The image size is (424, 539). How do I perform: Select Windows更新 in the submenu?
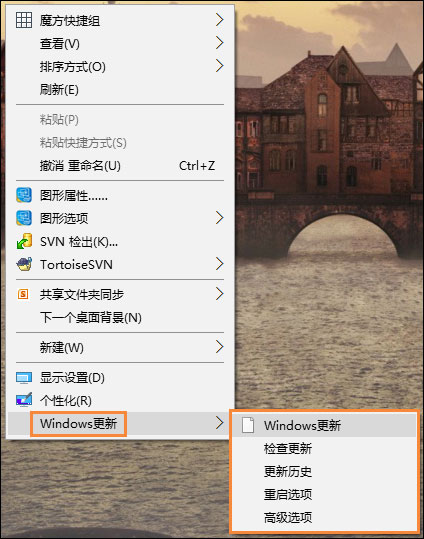point(324,426)
